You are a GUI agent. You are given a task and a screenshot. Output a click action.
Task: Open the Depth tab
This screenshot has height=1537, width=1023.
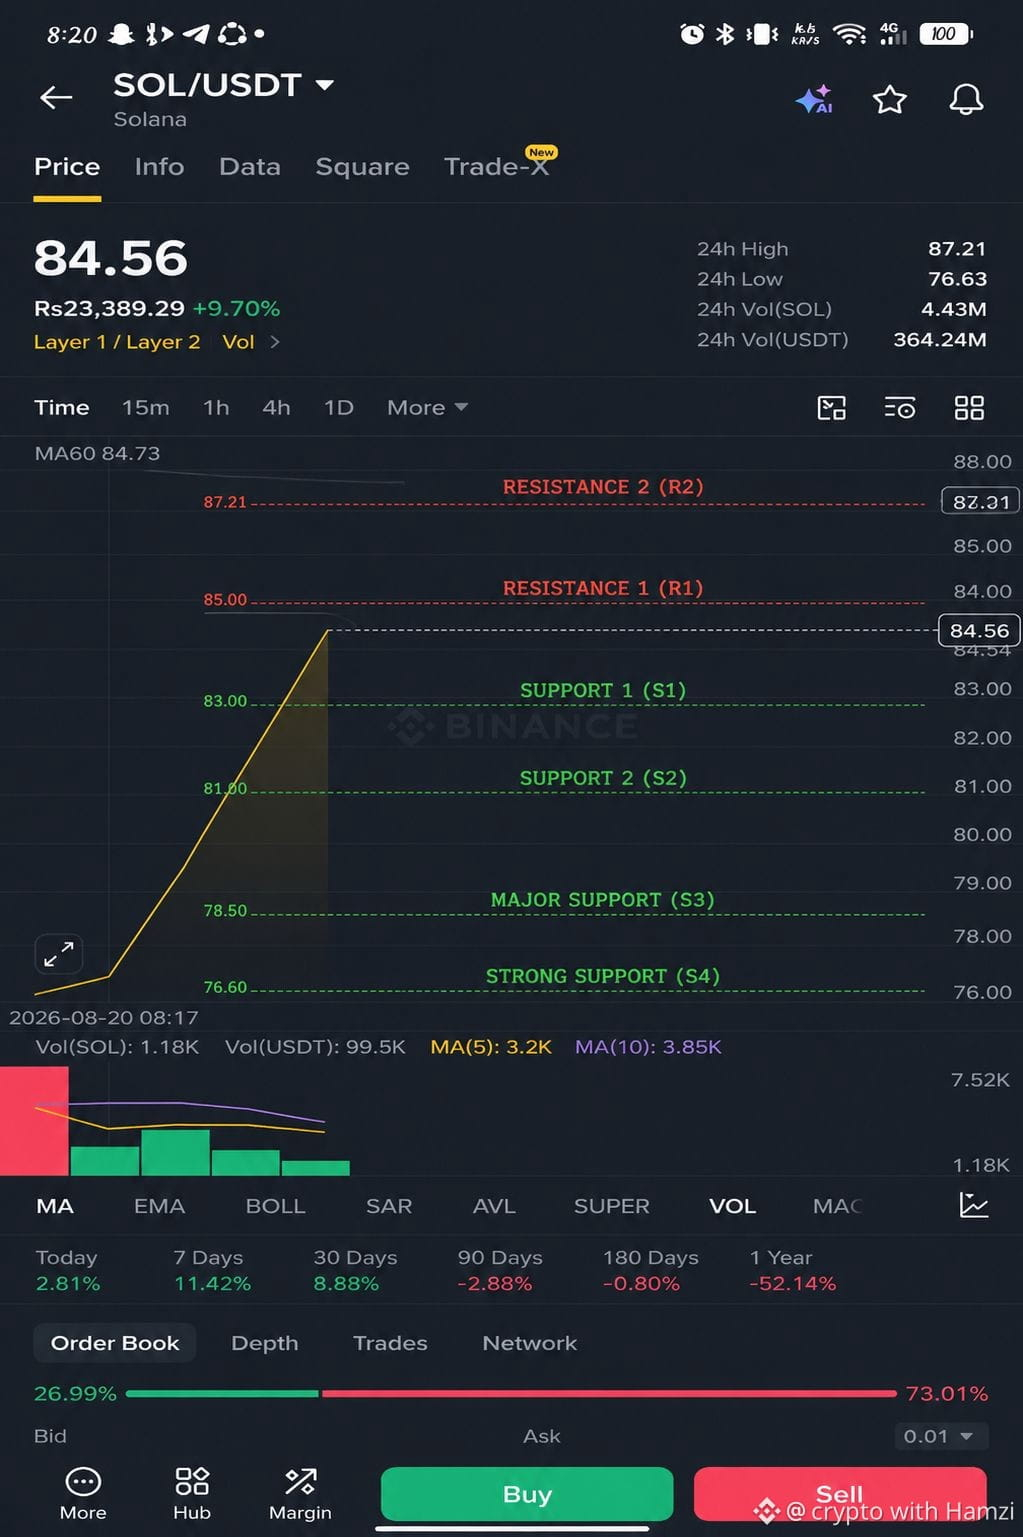coord(265,1343)
